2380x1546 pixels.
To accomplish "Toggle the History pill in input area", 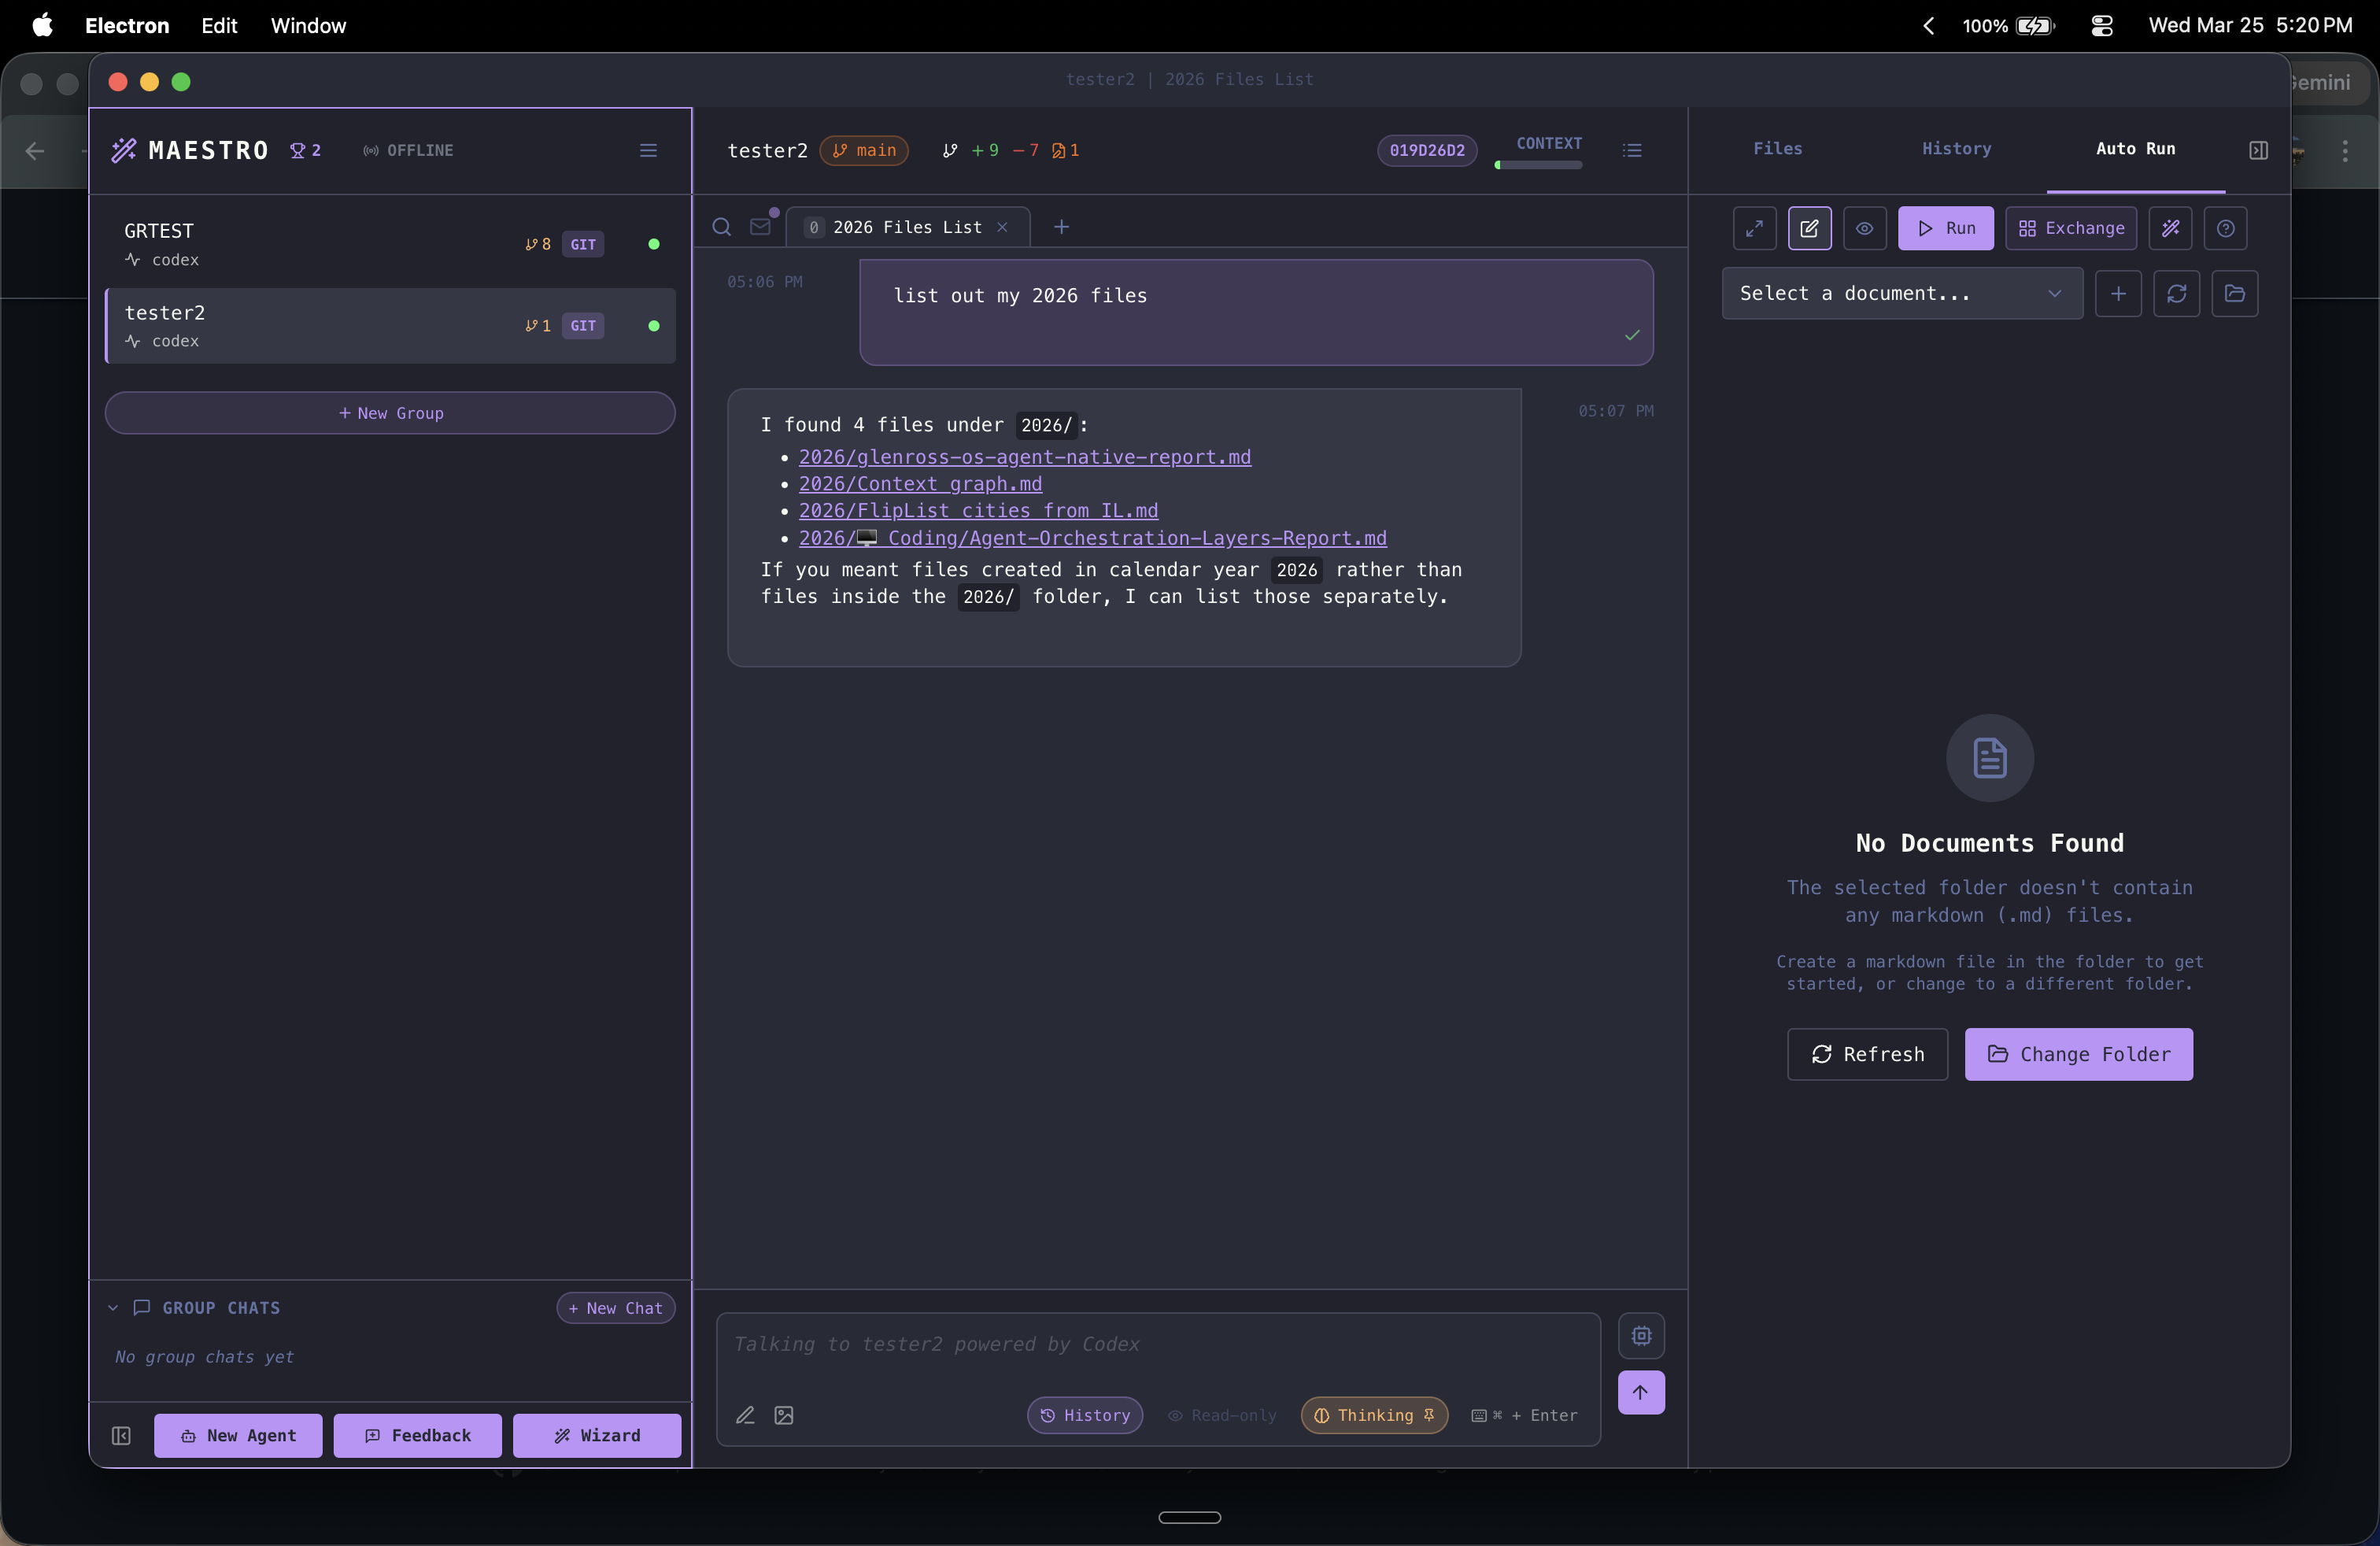I will (x=1085, y=1415).
